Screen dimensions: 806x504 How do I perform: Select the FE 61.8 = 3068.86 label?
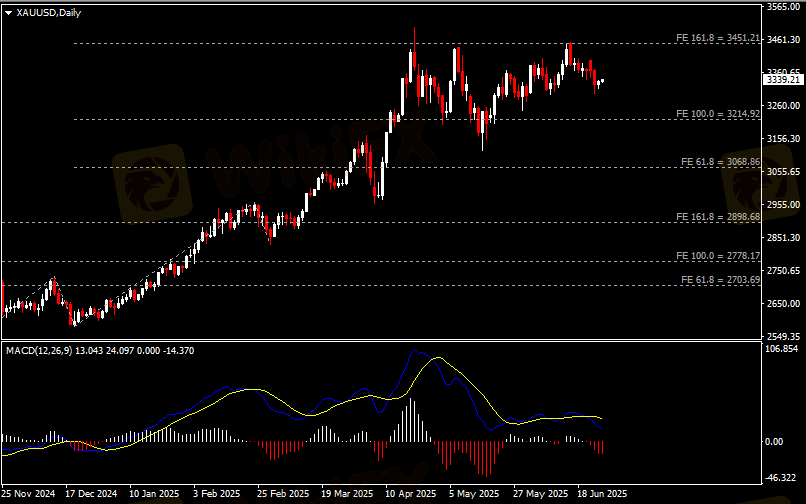pyautogui.click(x=720, y=161)
